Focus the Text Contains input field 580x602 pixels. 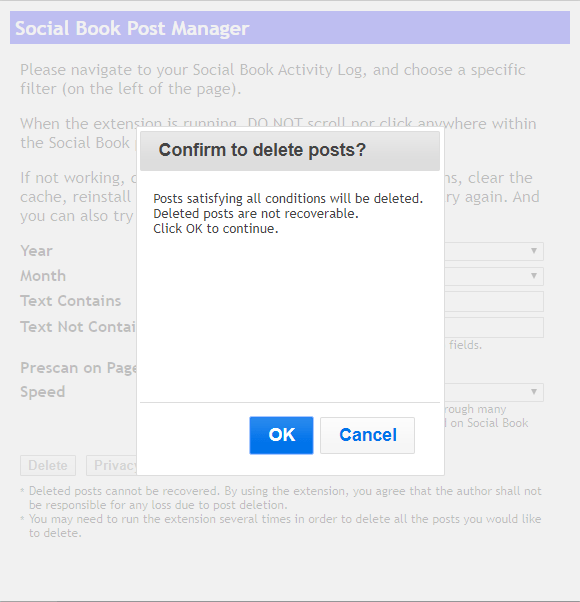pos(494,301)
